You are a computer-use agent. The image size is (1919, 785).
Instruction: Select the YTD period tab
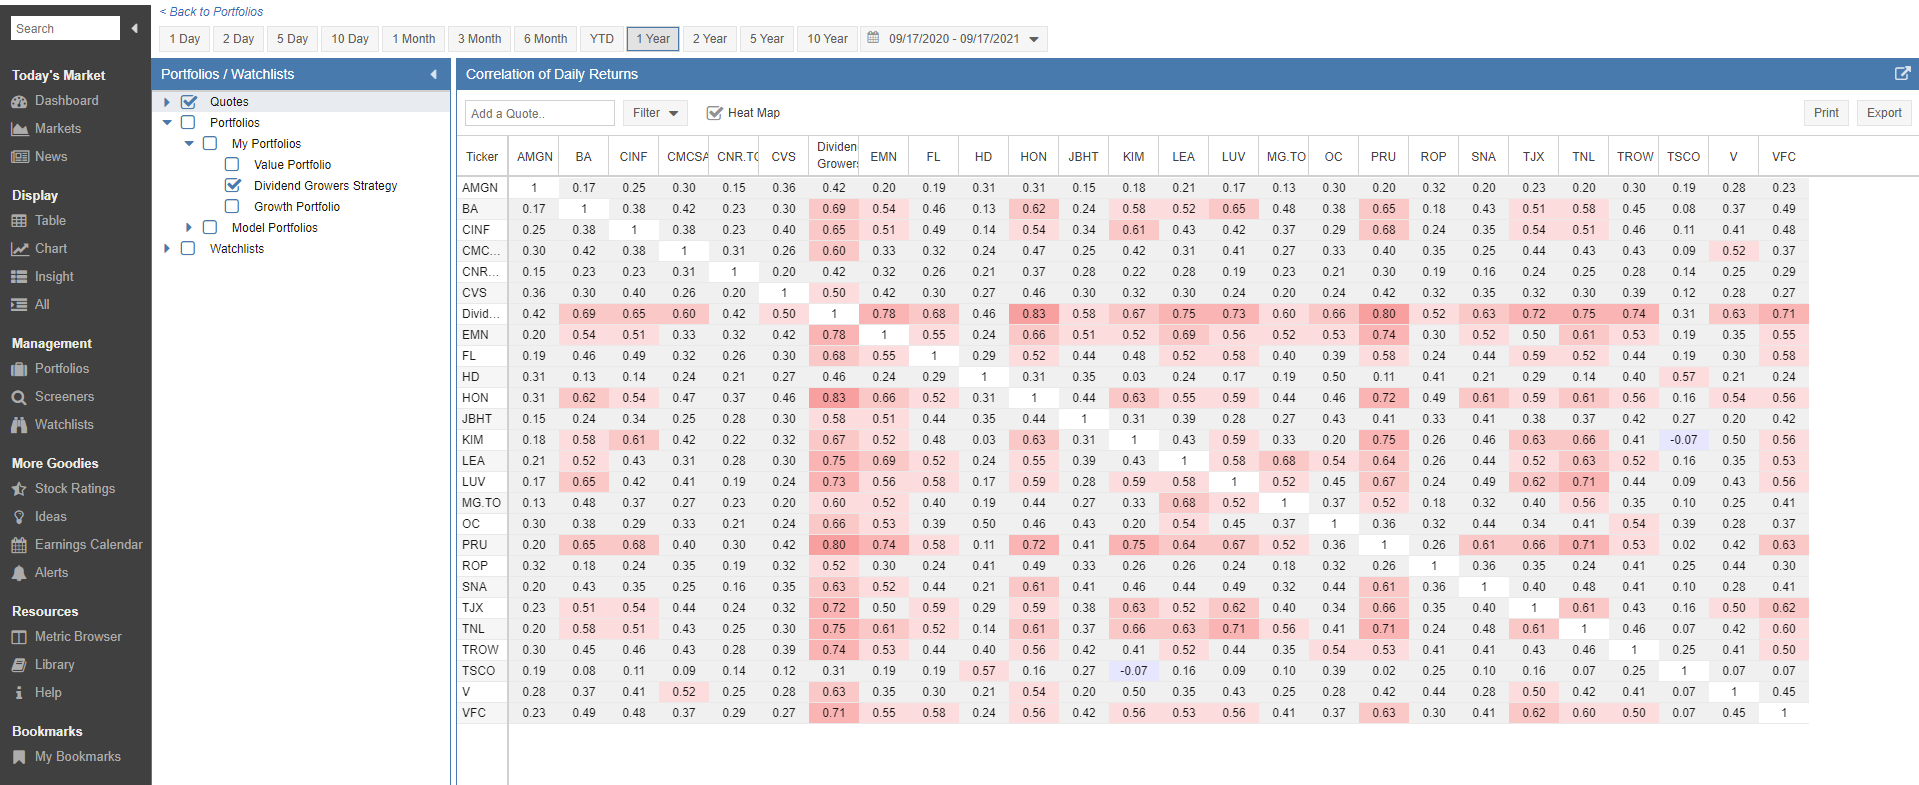pos(602,39)
